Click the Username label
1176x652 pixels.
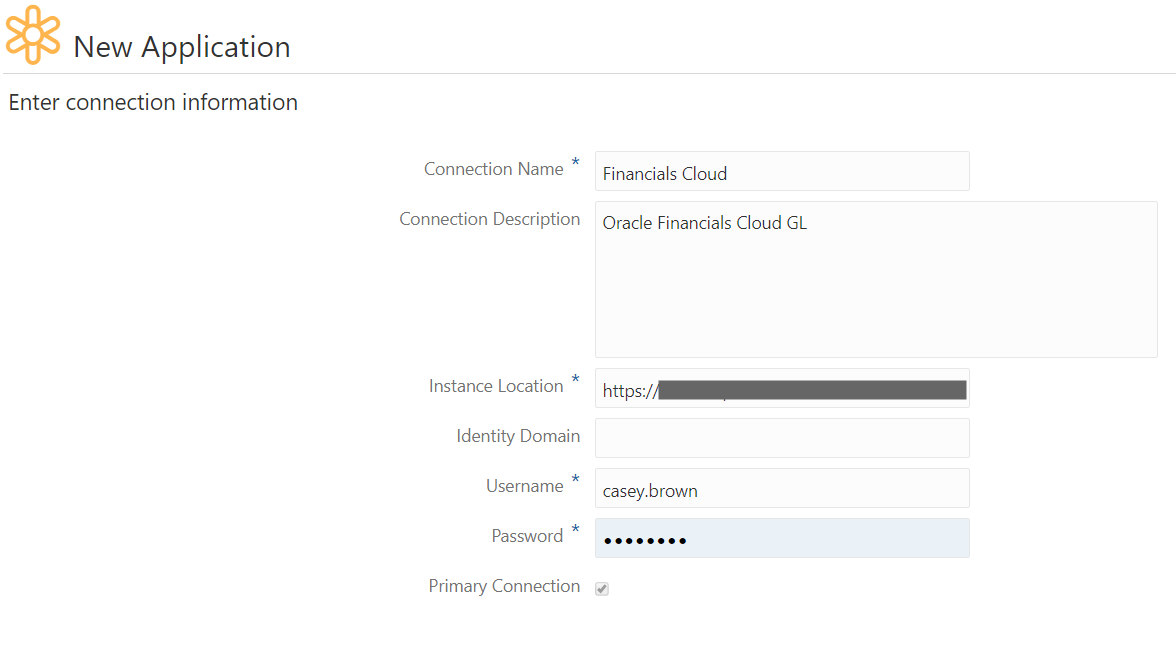[x=524, y=486]
